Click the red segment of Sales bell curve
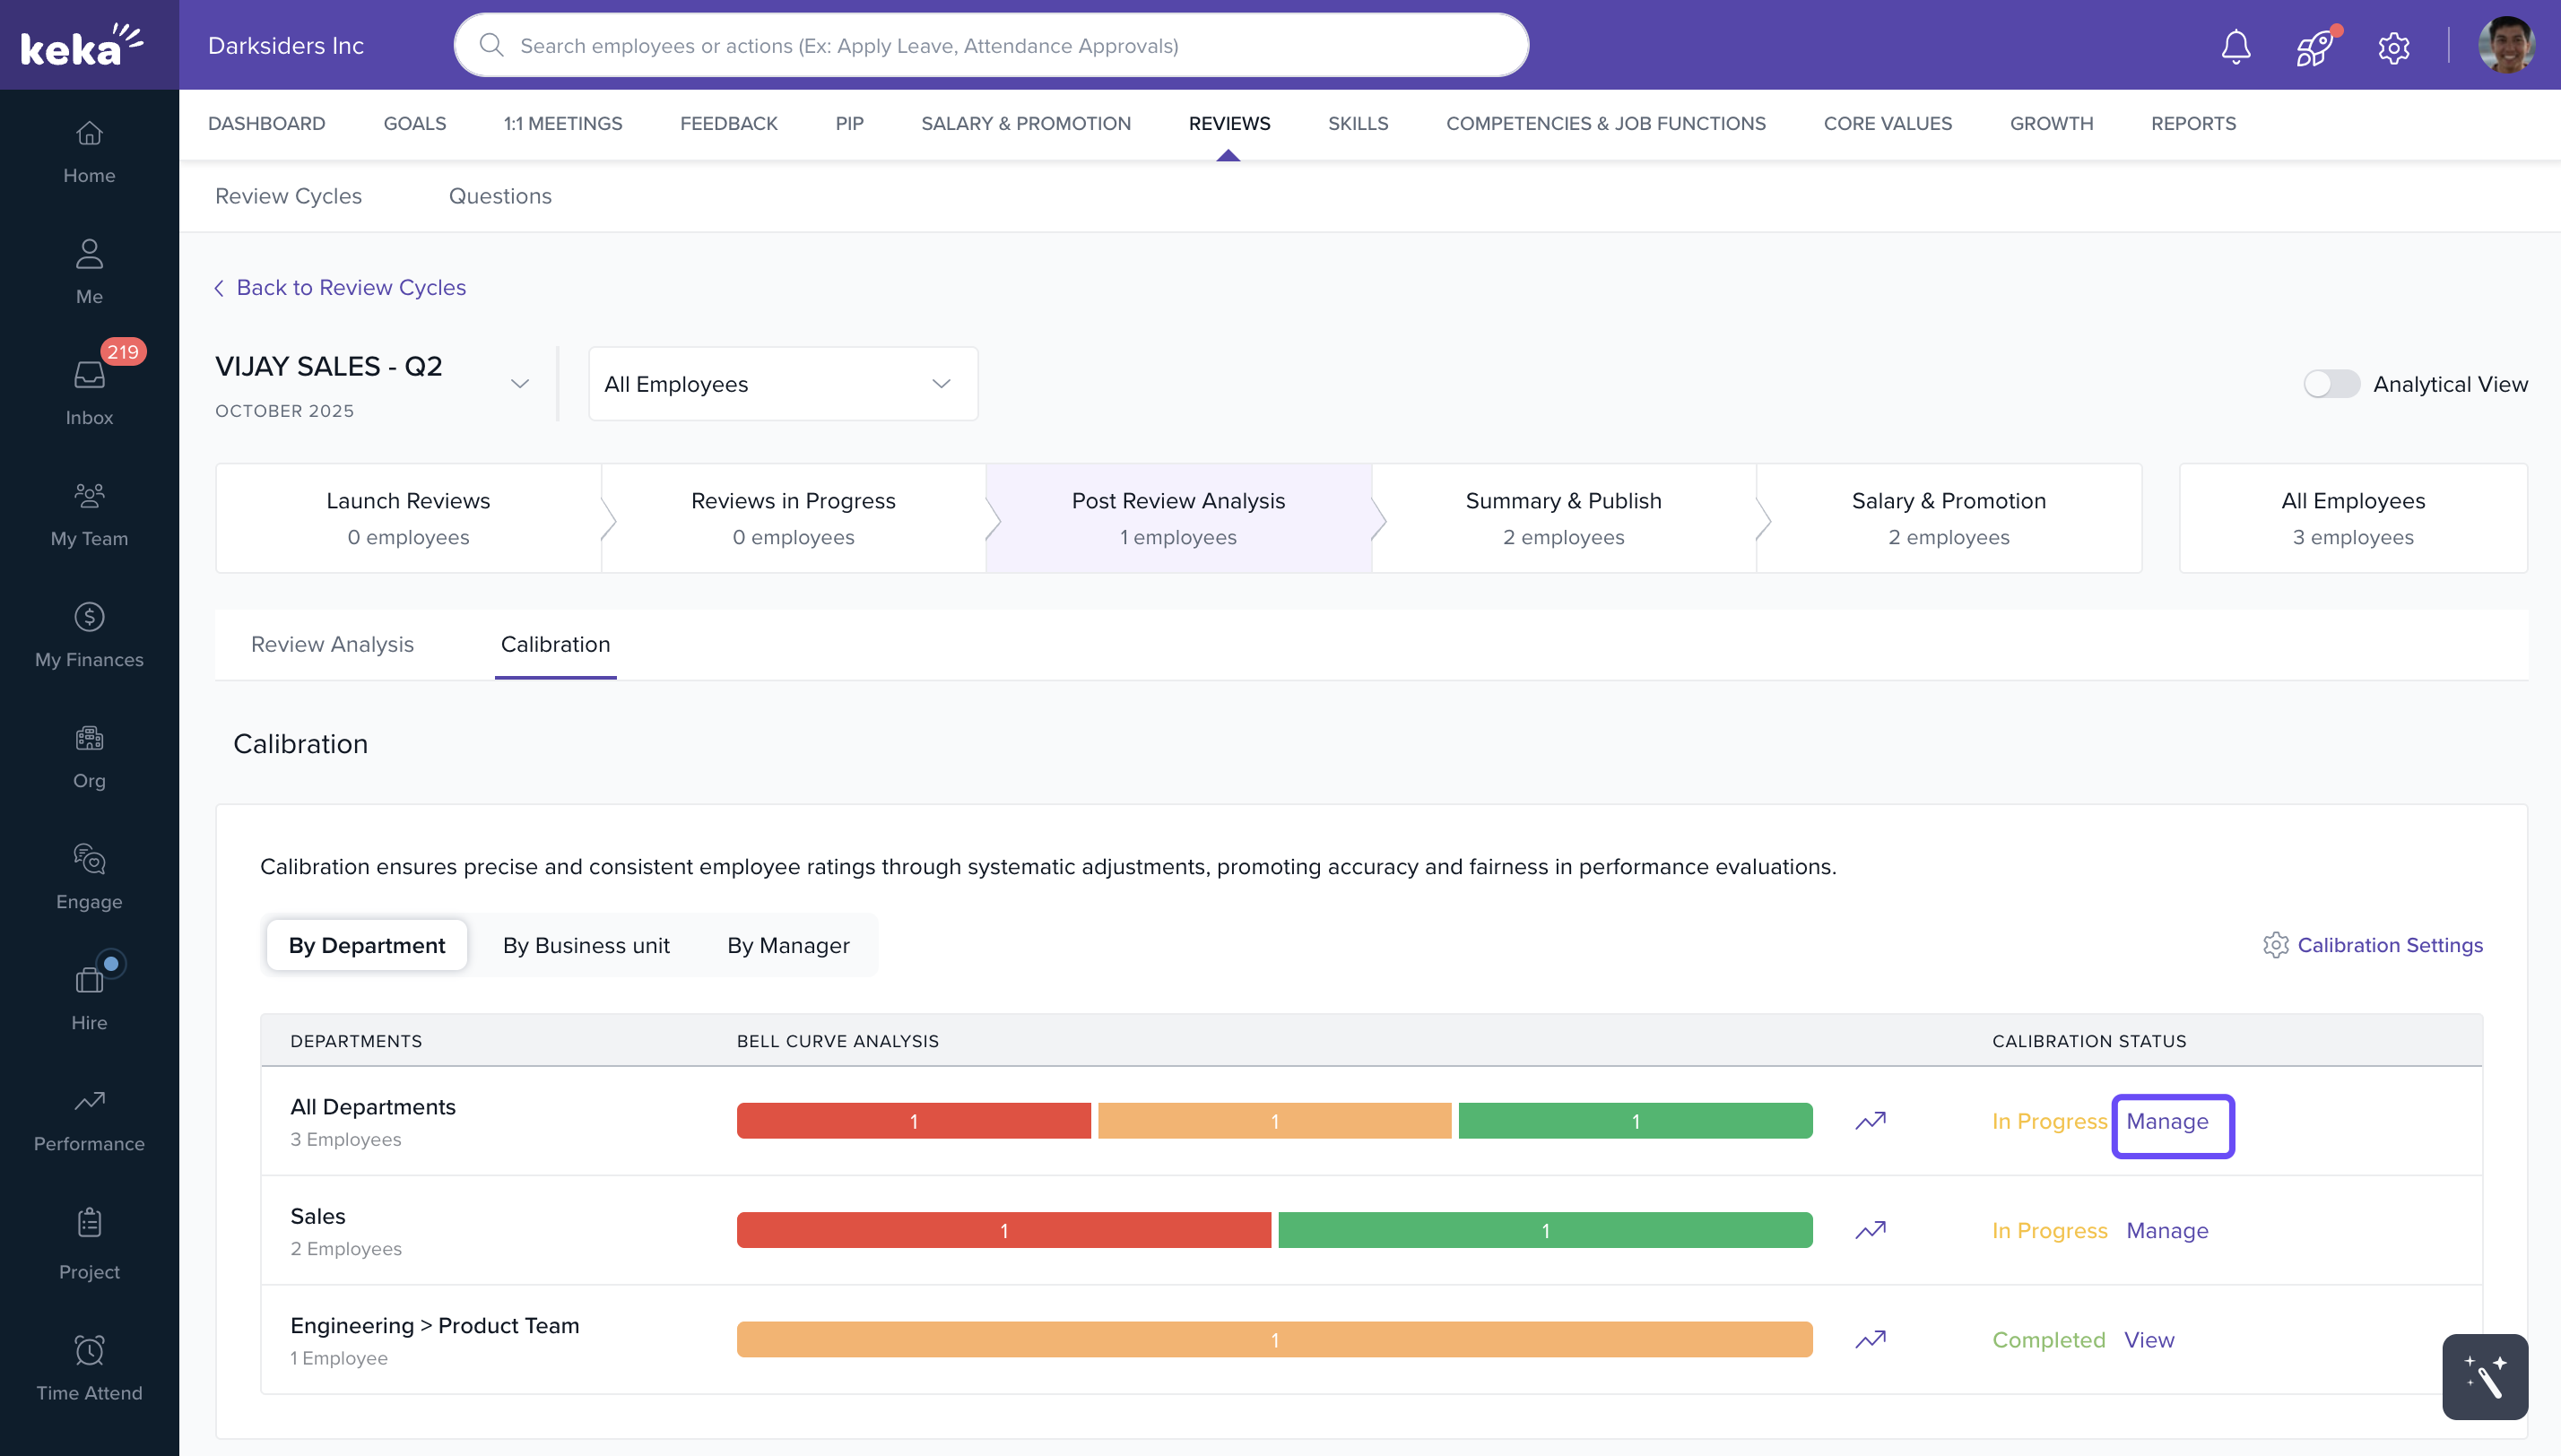2561x1456 pixels. pos(1003,1230)
